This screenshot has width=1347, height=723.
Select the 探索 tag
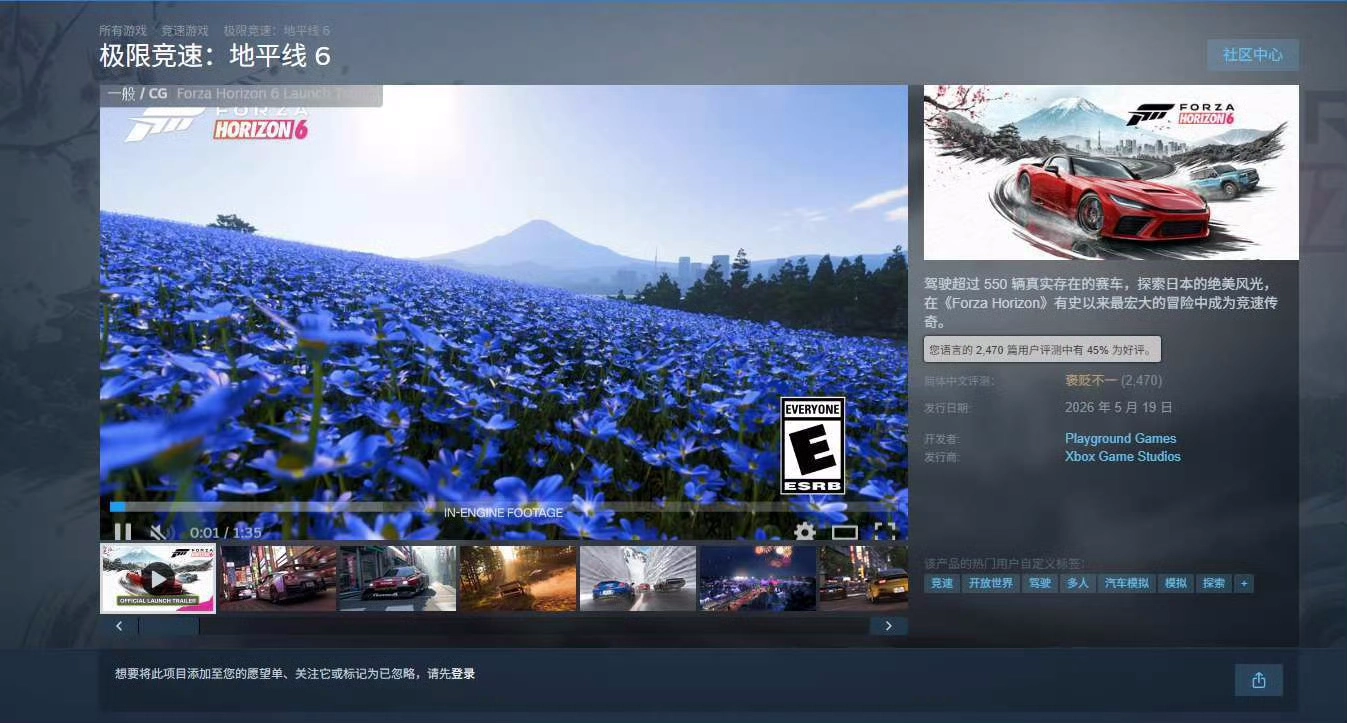point(1214,583)
